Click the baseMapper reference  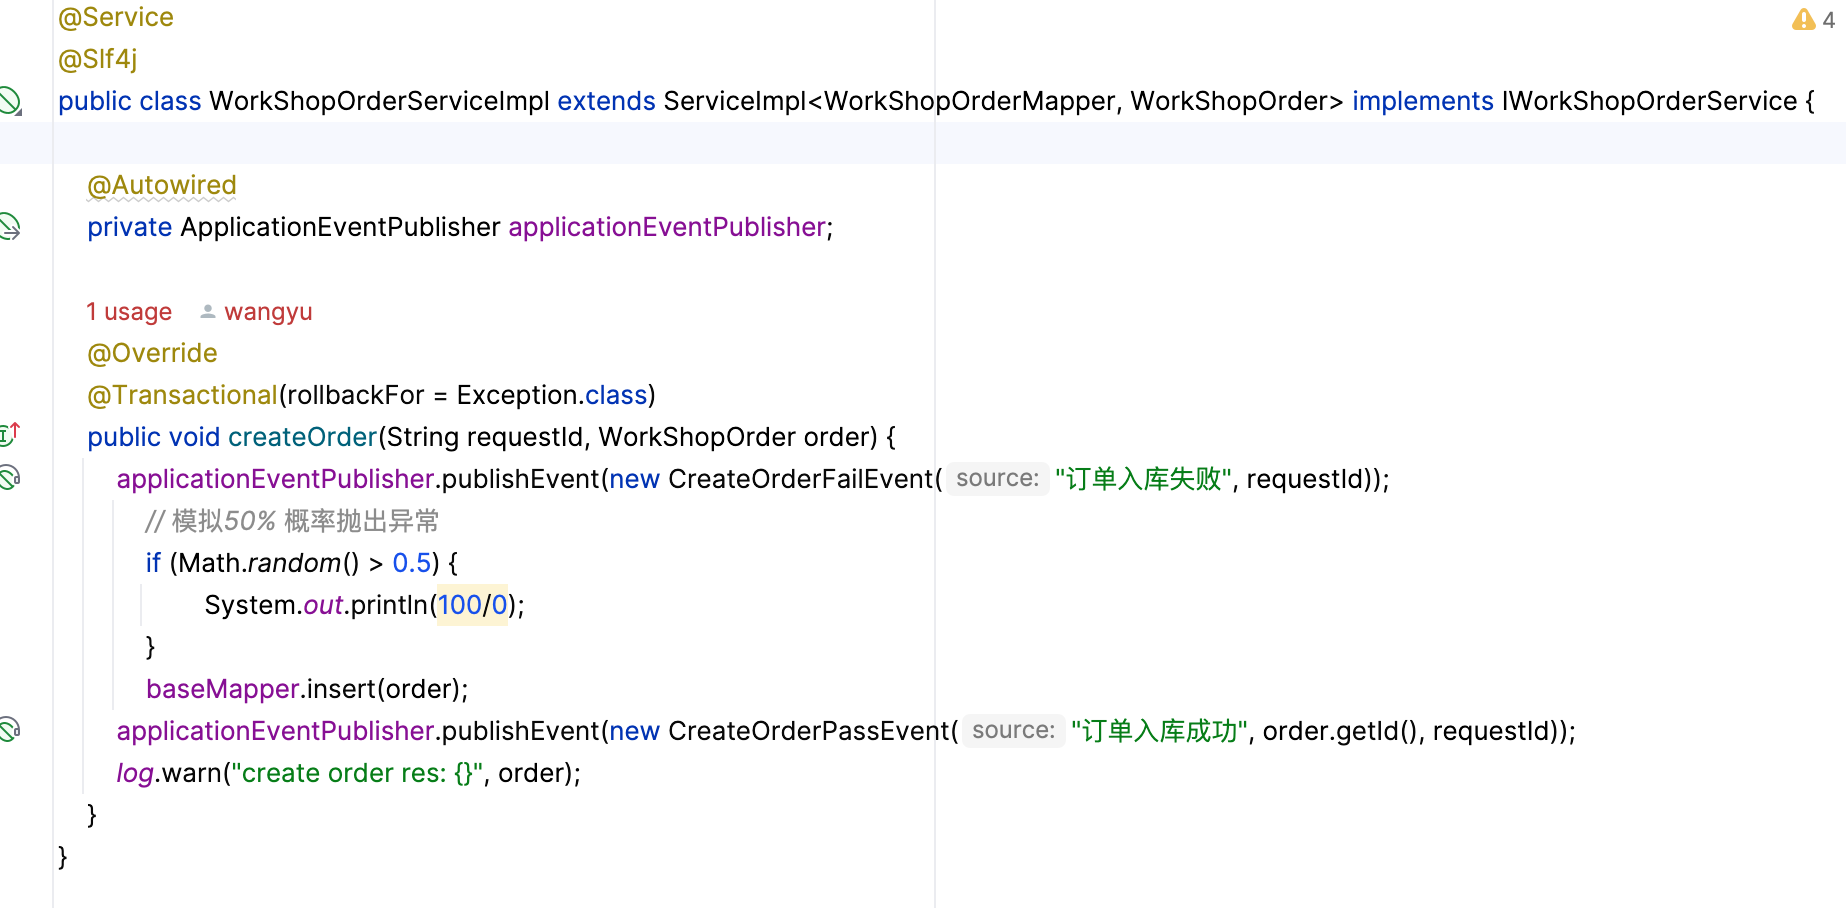223,689
